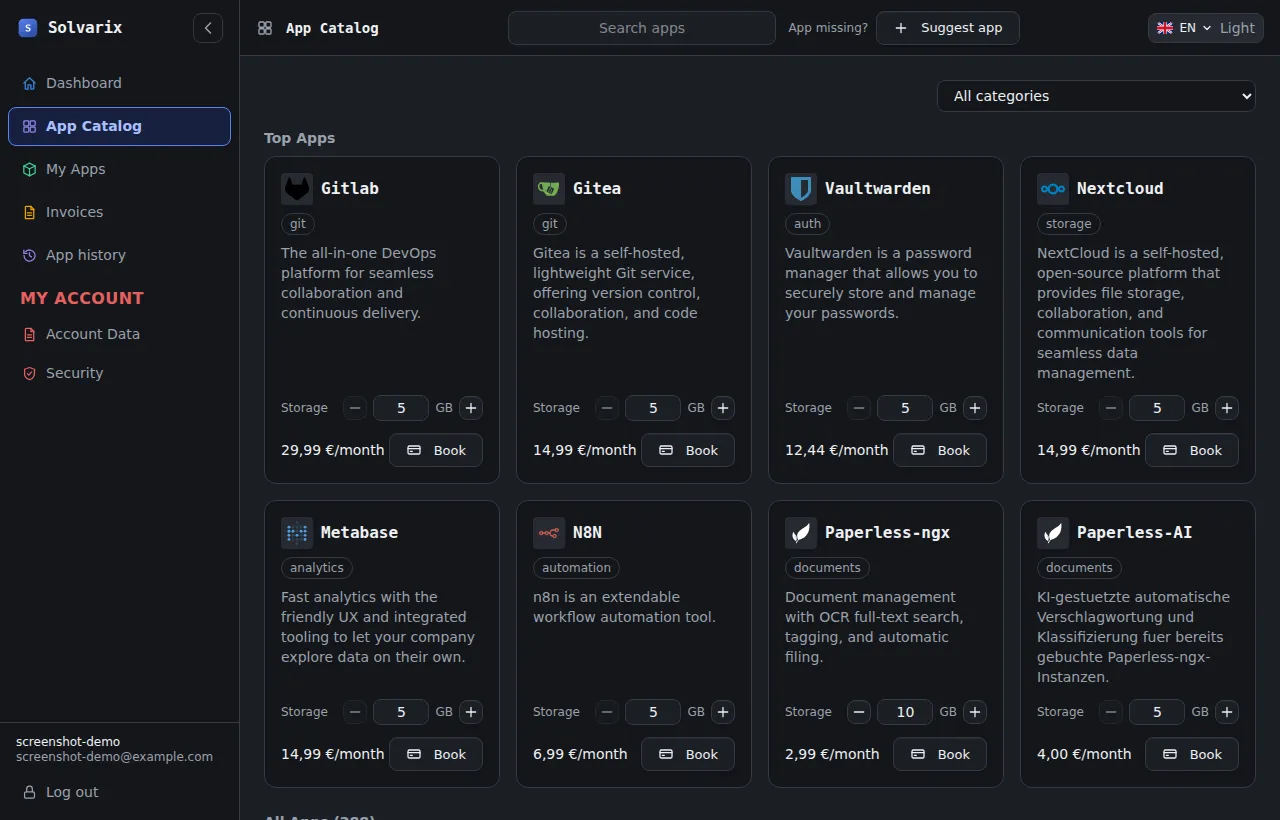Collapse the sidebar with the chevron button
The height and width of the screenshot is (820, 1280).
pyautogui.click(x=208, y=28)
